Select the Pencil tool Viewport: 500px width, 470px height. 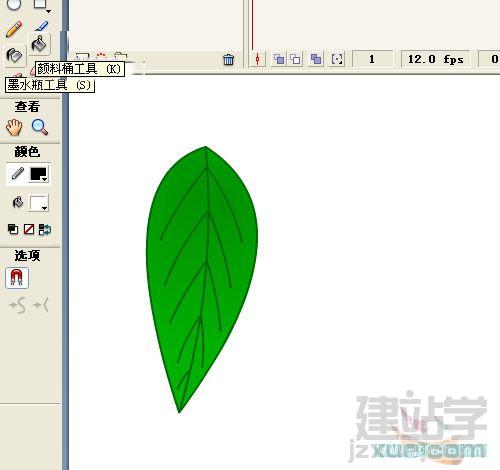[x=14, y=29]
